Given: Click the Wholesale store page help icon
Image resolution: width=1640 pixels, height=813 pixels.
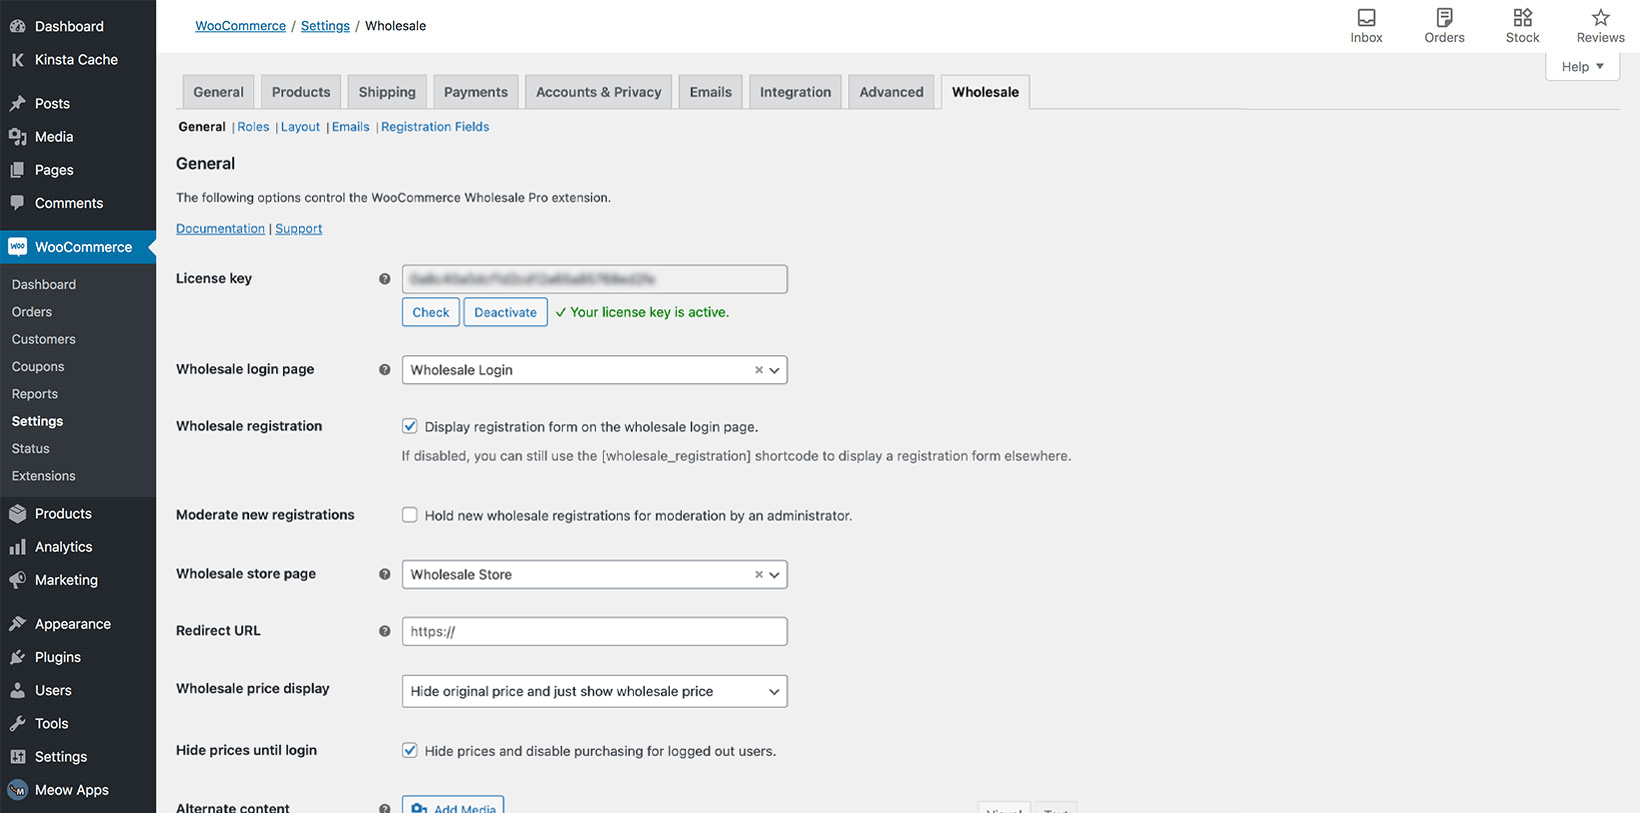Looking at the screenshot, I should pos(384,575).
